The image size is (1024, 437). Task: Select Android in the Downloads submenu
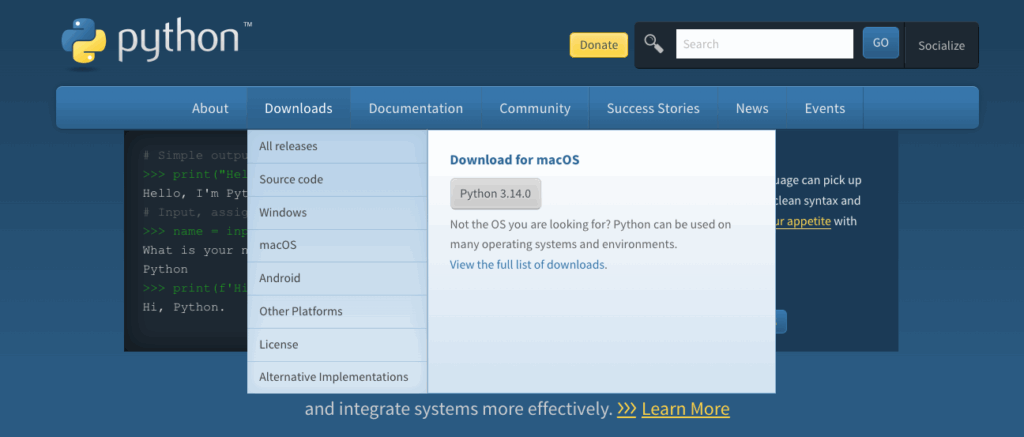[x=280, y=278]
